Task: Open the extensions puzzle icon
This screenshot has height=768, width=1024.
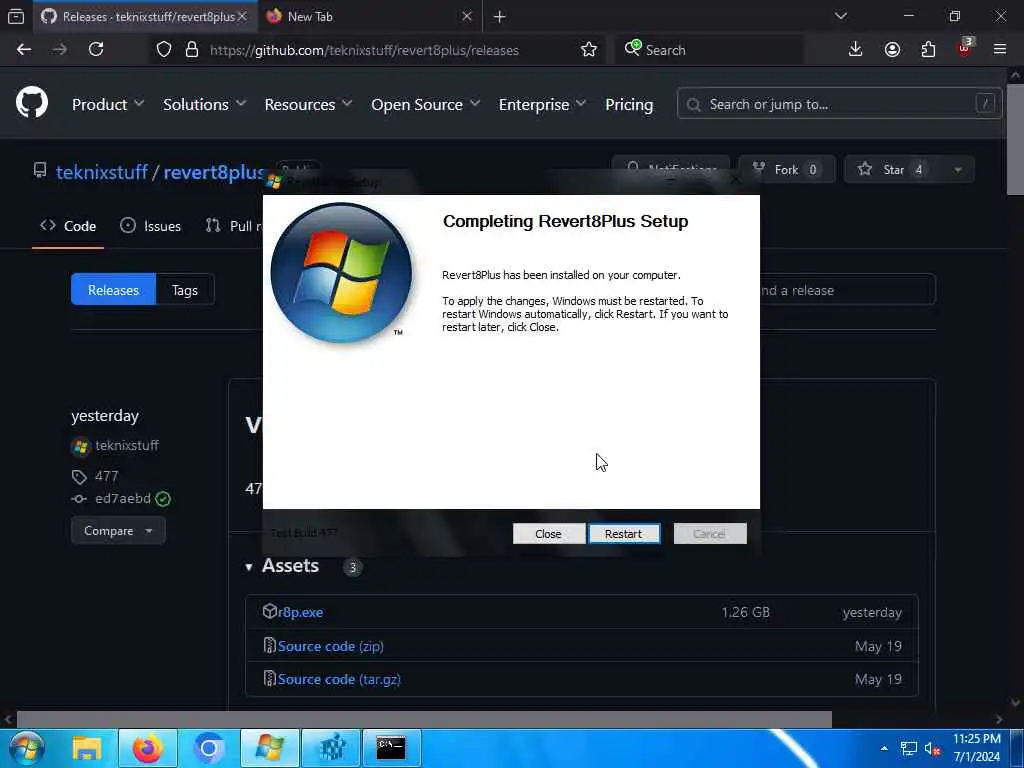Action: [928, 49]
